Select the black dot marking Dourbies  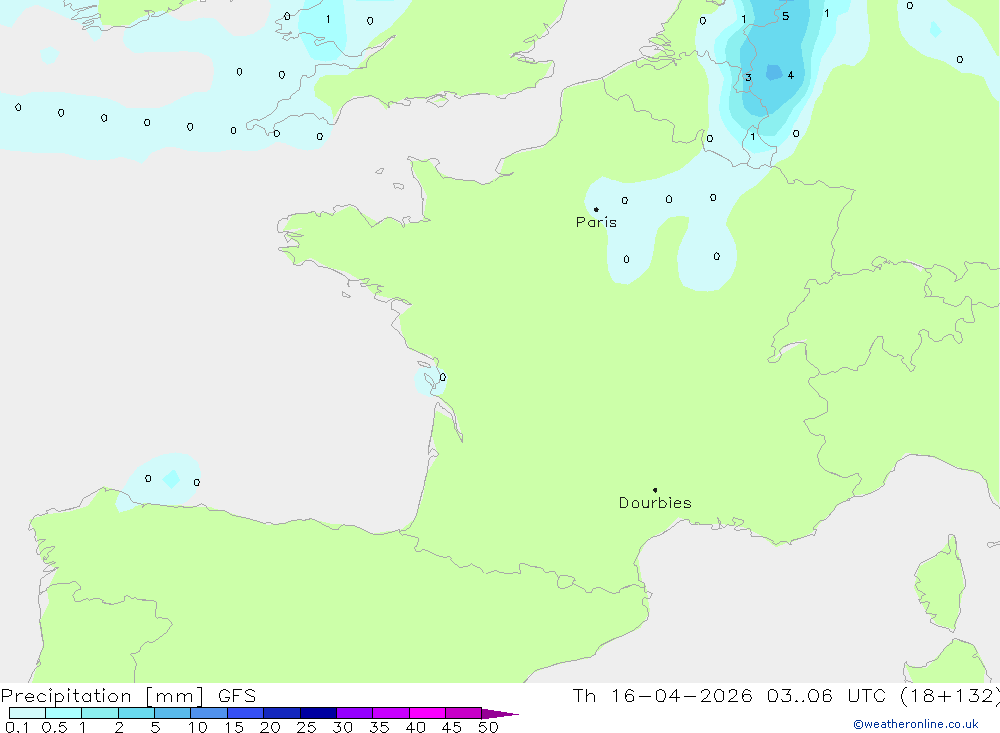(x=655, y=490)
